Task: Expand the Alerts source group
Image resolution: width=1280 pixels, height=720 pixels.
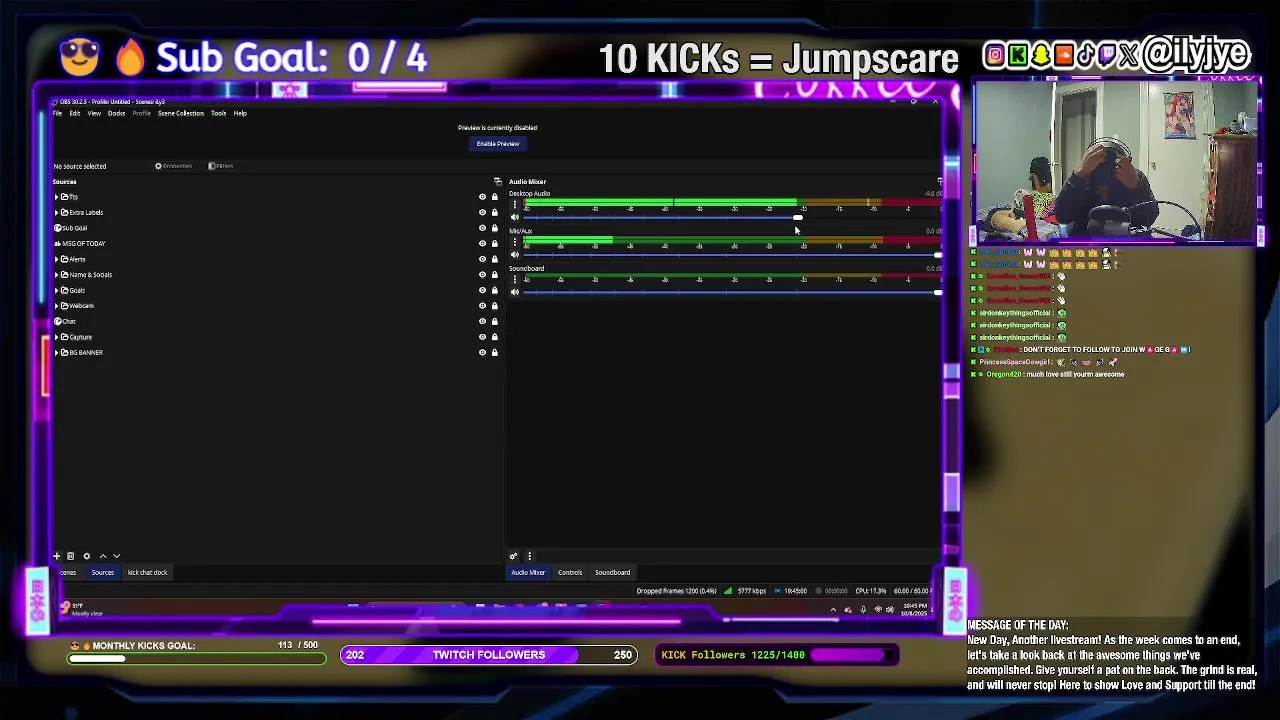Action: coord(56,259)
